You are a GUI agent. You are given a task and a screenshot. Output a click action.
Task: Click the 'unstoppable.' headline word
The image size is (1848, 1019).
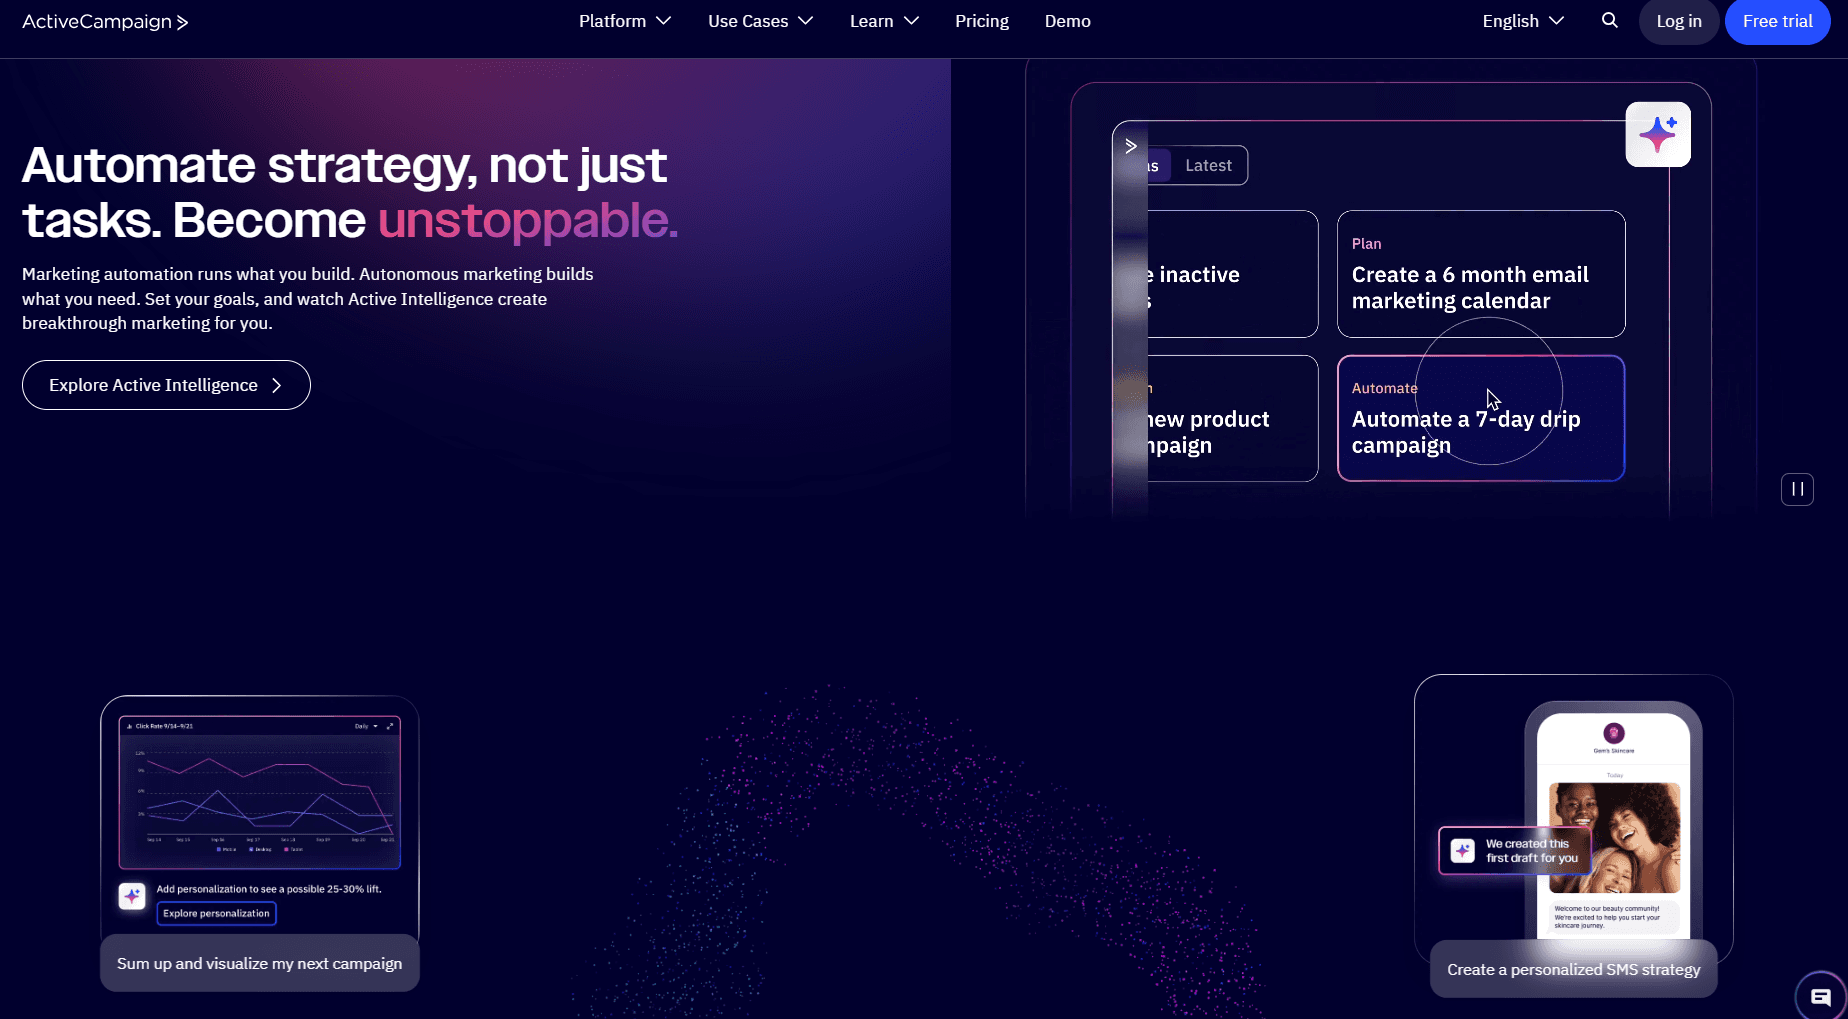click(528, 220)
